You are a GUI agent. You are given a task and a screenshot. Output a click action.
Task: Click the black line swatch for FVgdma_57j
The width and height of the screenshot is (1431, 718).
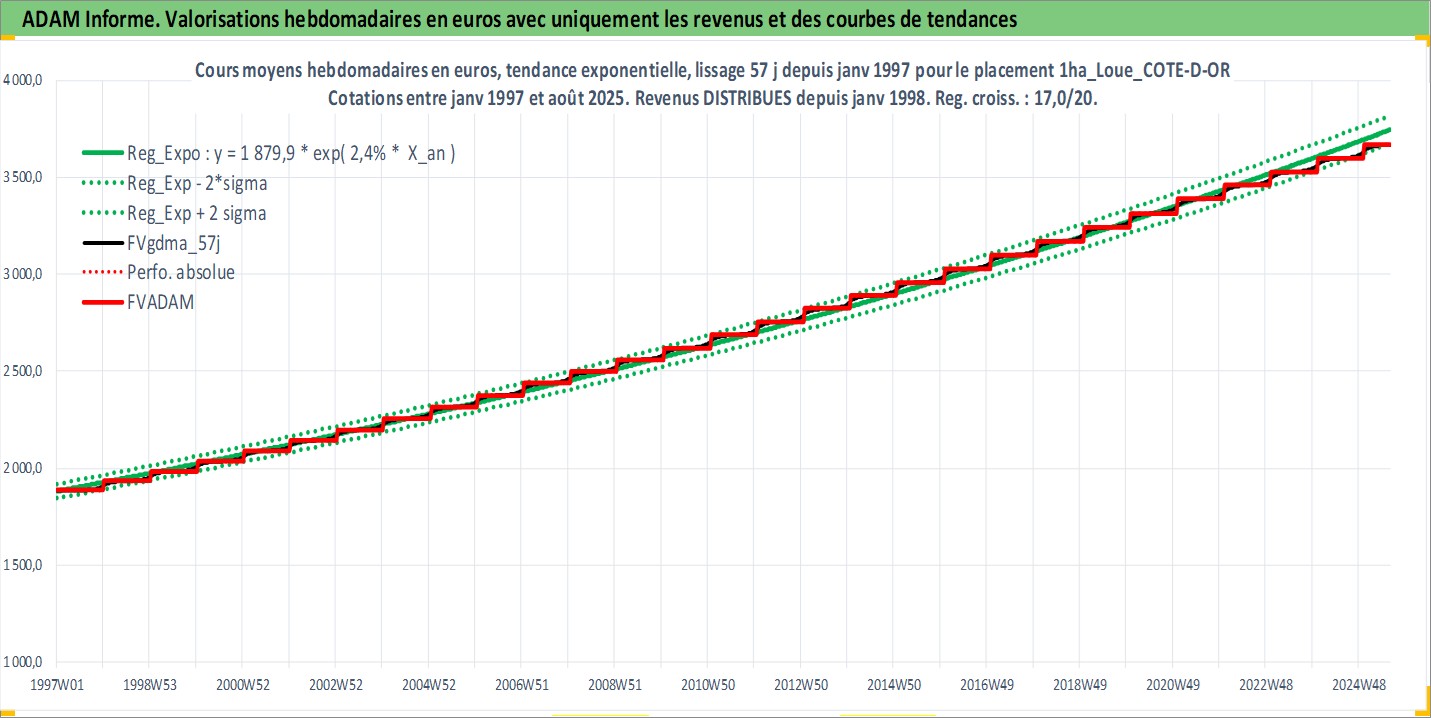[101, 243]
